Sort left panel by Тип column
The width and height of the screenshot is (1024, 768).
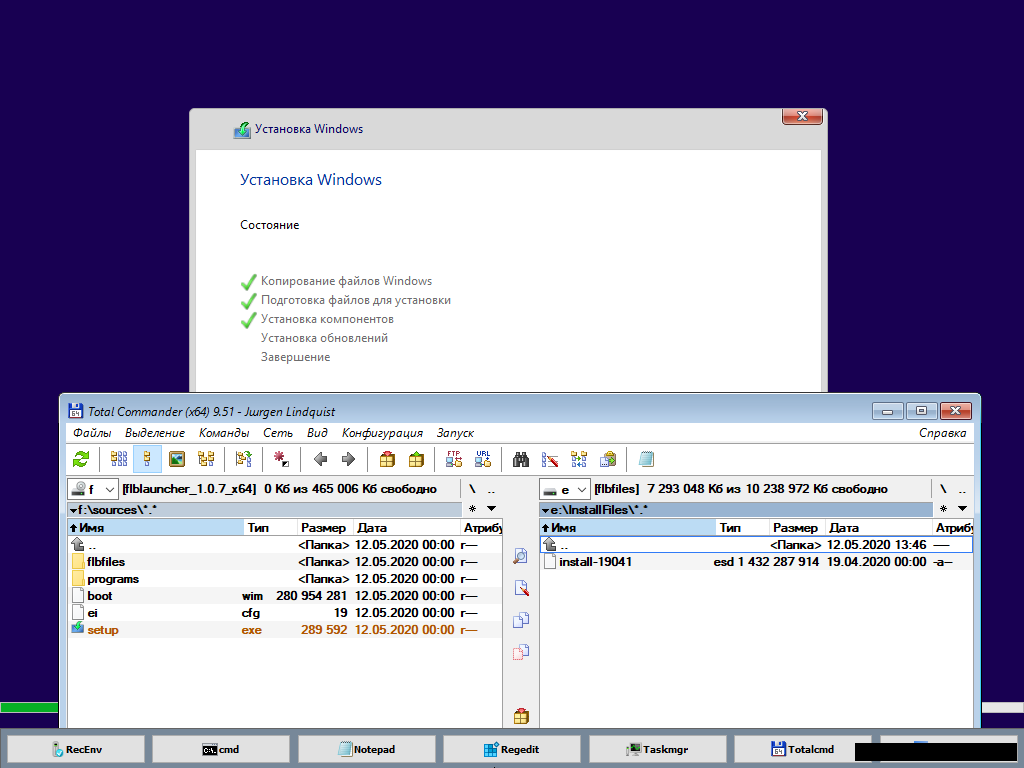click(270, 528)
